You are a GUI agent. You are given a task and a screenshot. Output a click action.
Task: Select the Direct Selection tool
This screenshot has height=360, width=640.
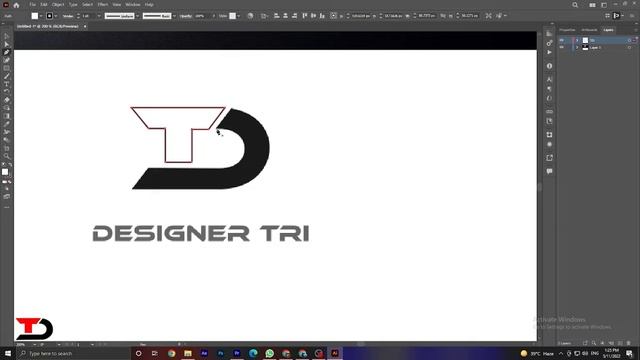point(7,44)
